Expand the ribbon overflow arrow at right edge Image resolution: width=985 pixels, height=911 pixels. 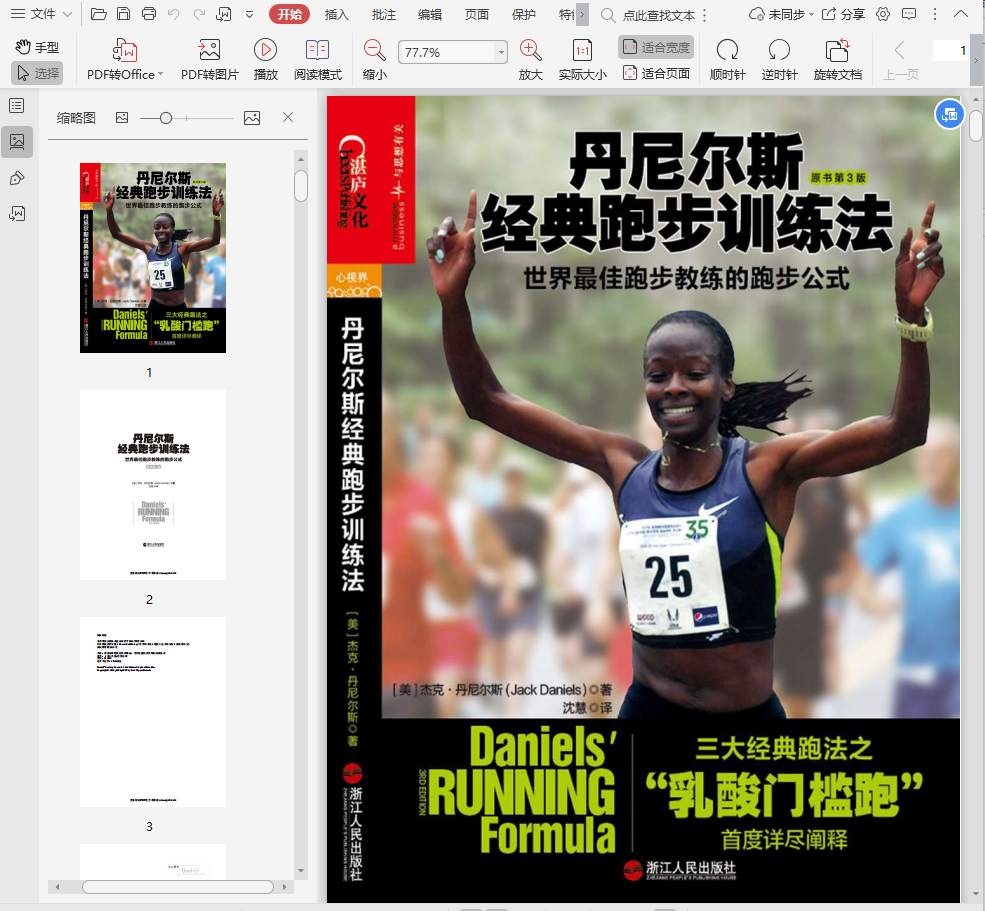[x=976, y=60]
